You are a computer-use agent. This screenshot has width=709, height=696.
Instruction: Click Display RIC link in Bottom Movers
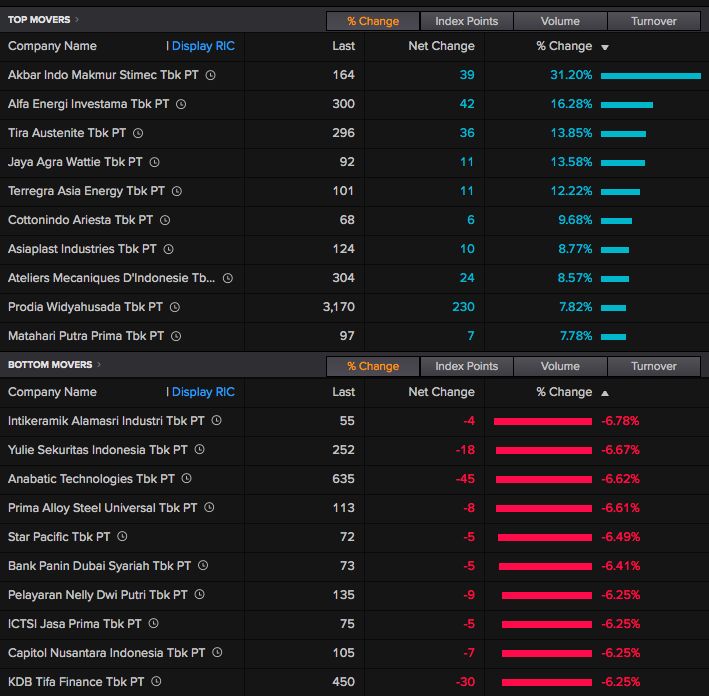[203, 392]
